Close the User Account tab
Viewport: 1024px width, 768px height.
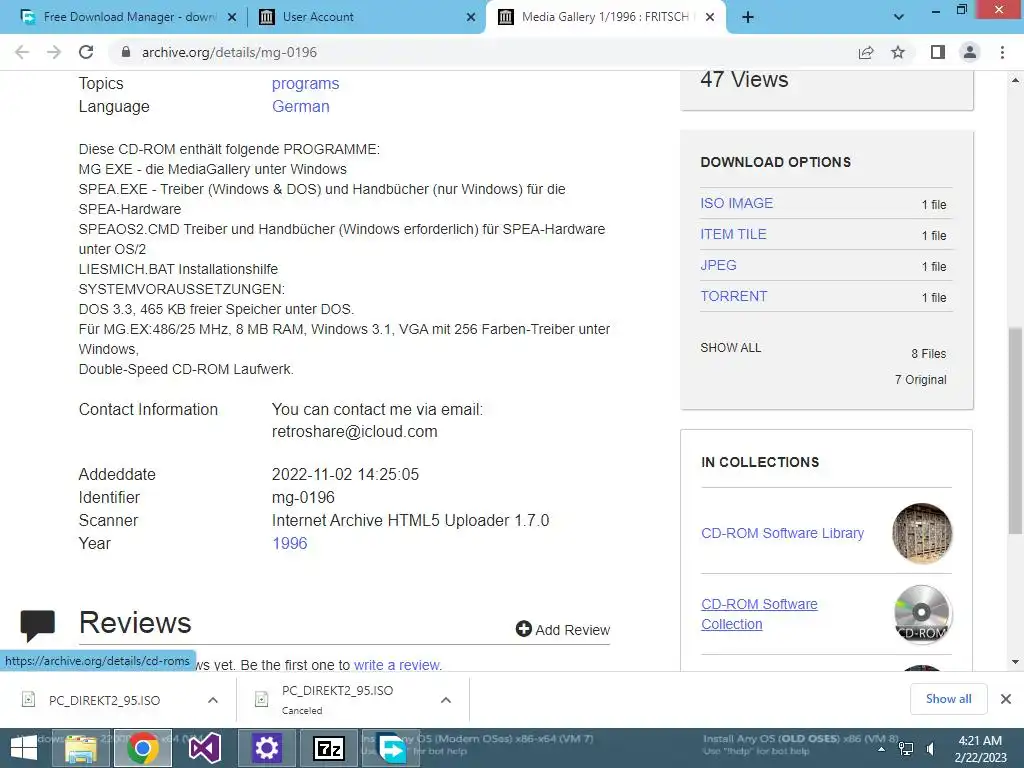pos(471,17)
